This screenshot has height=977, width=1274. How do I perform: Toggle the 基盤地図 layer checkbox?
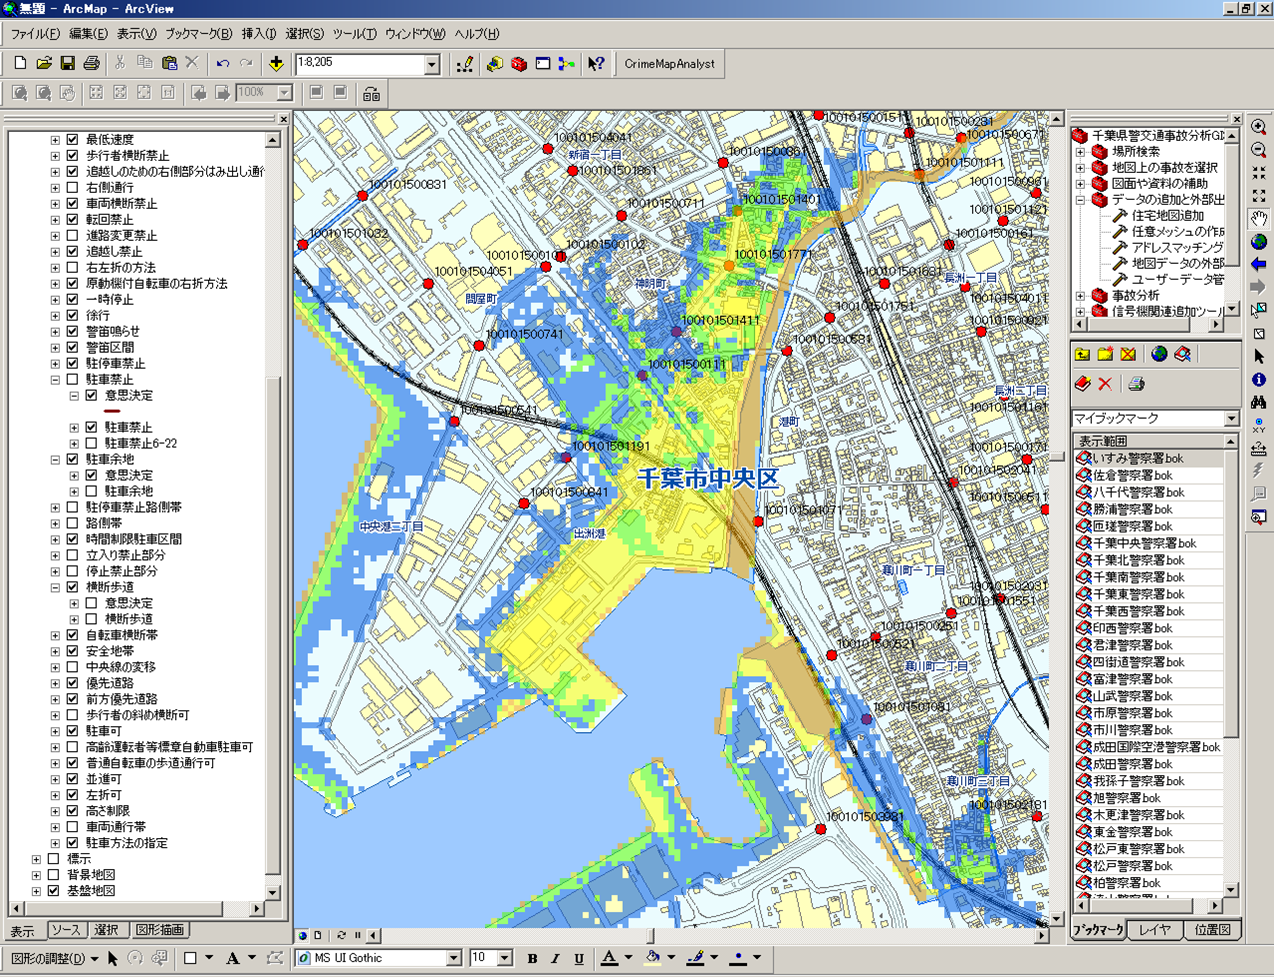[54, 891]
